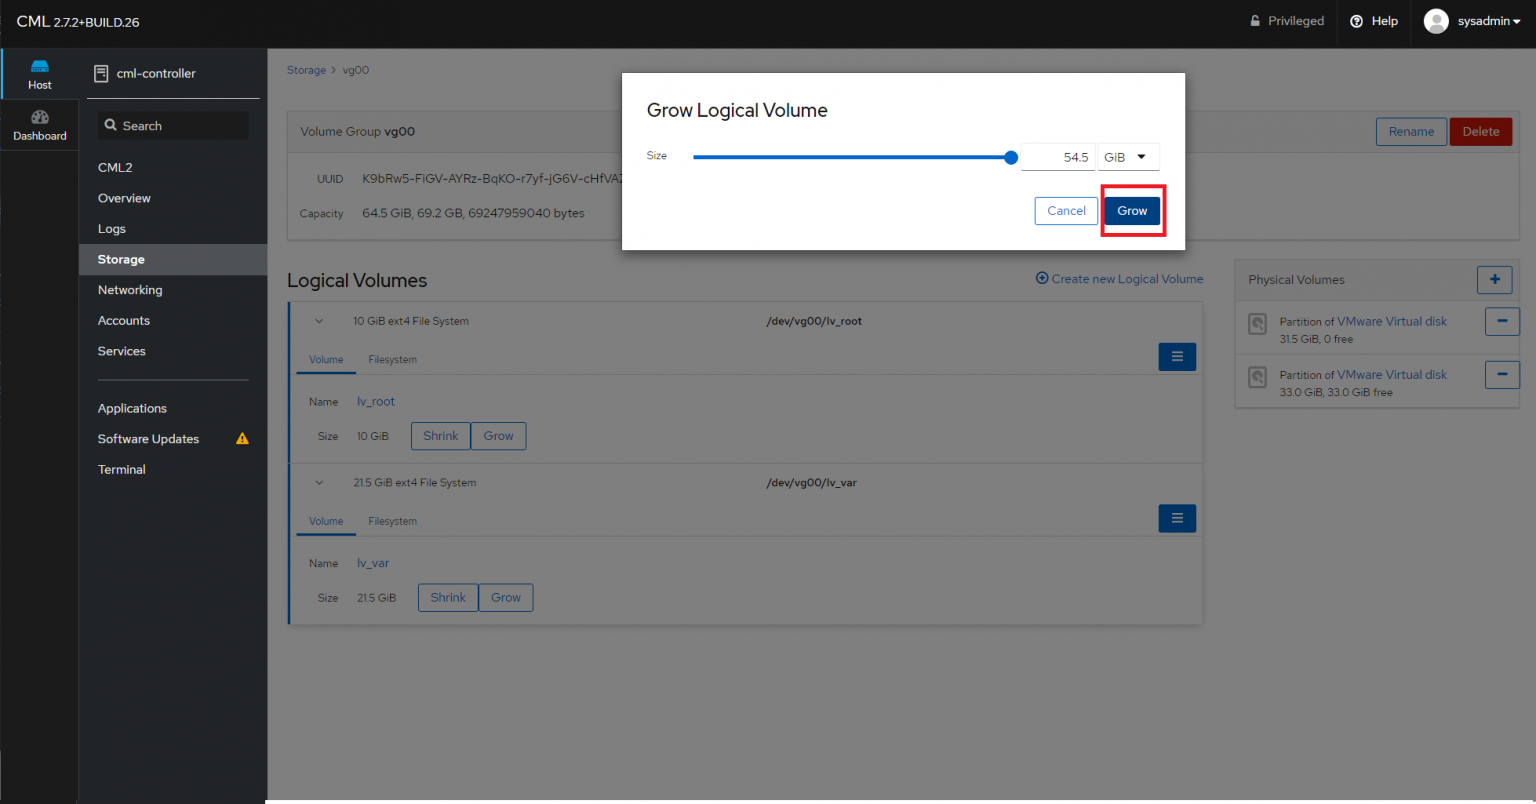This screenshot has height=804, width=1536.
Task: Confirm resize with the Grow button
Action: coord(1131,210)
